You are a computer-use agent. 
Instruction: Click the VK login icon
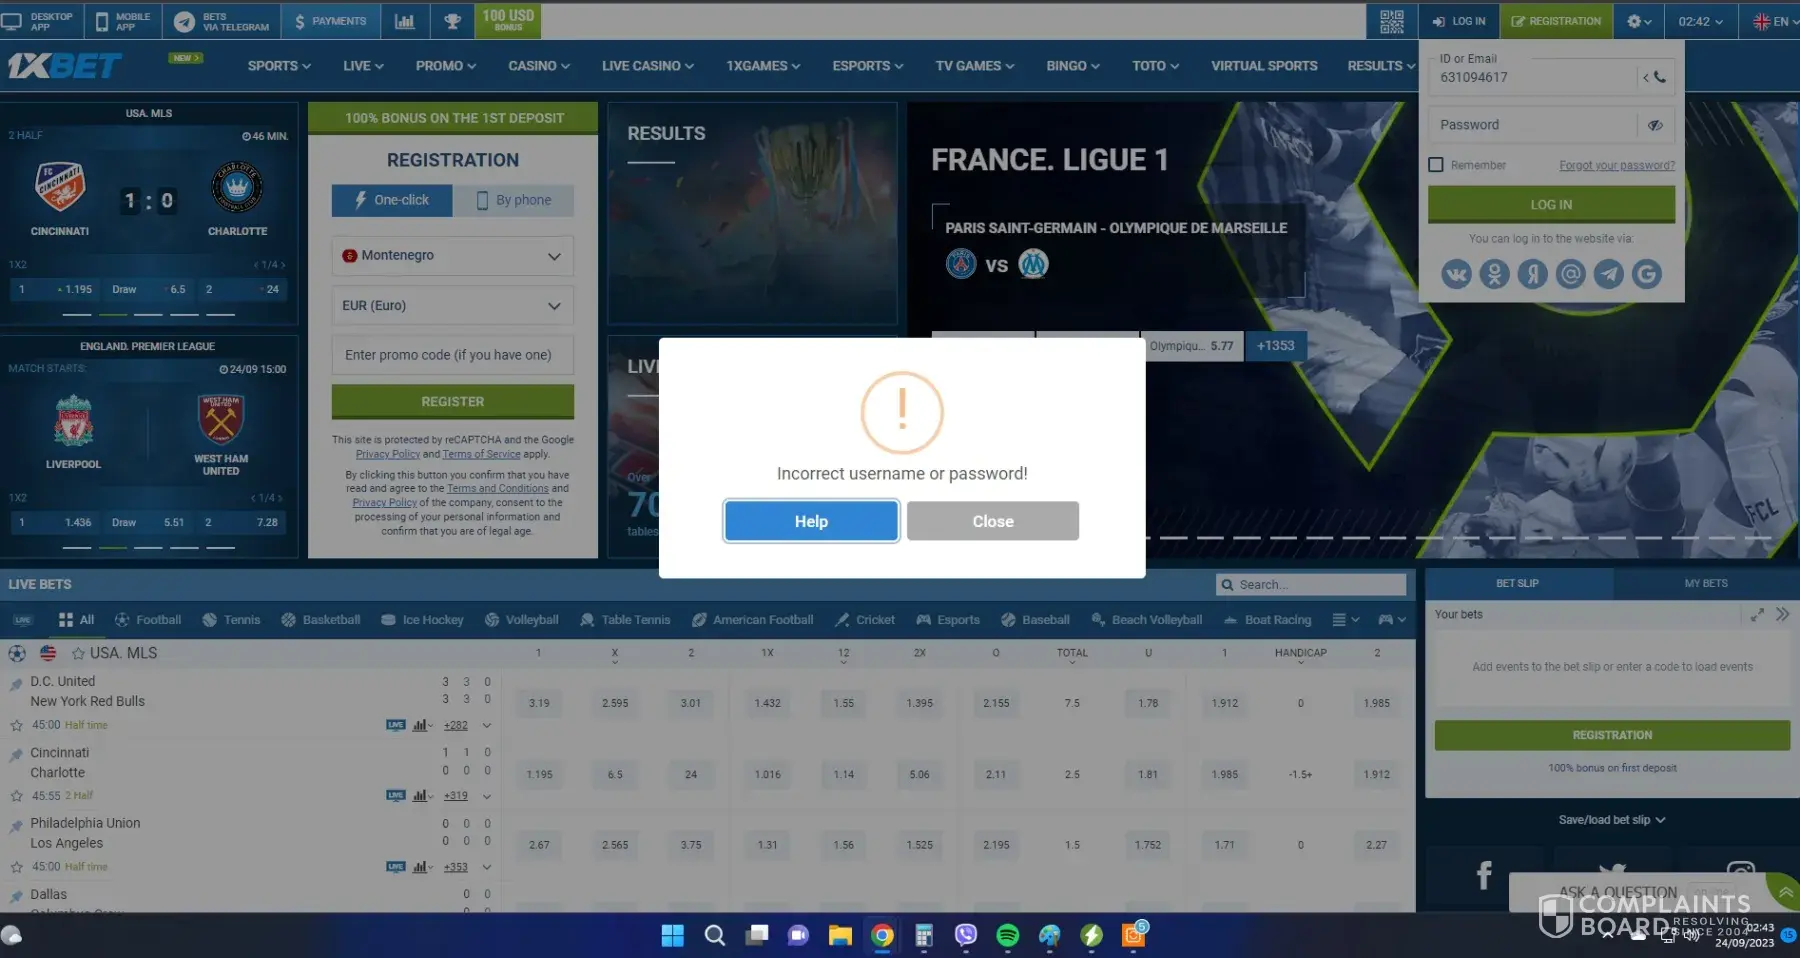tap(1456, 273)
